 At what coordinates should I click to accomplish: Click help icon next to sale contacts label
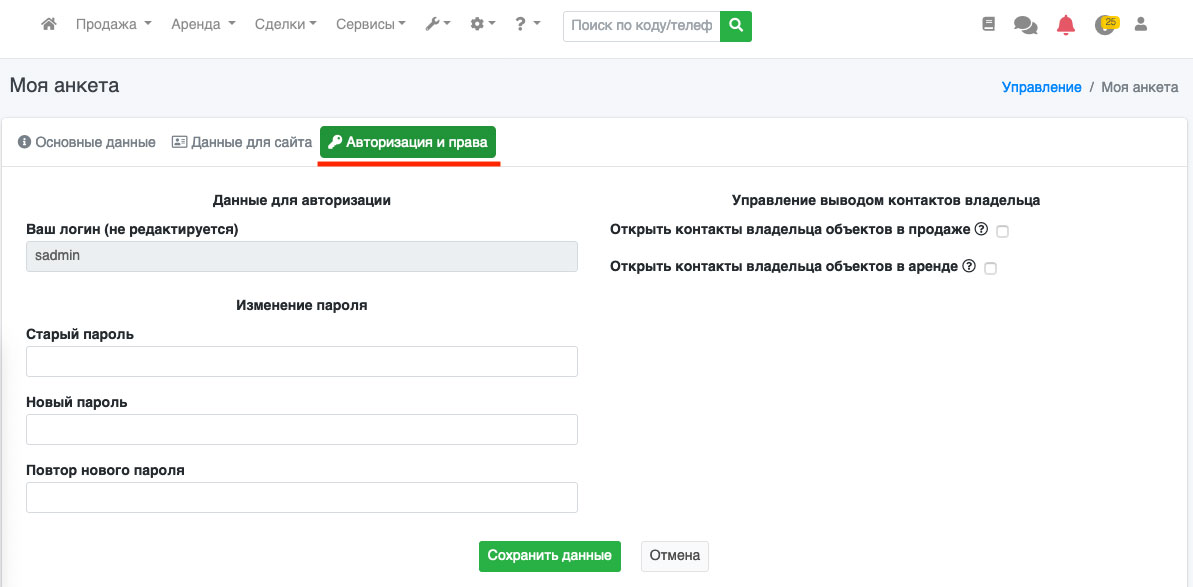(x=981, y=229)
